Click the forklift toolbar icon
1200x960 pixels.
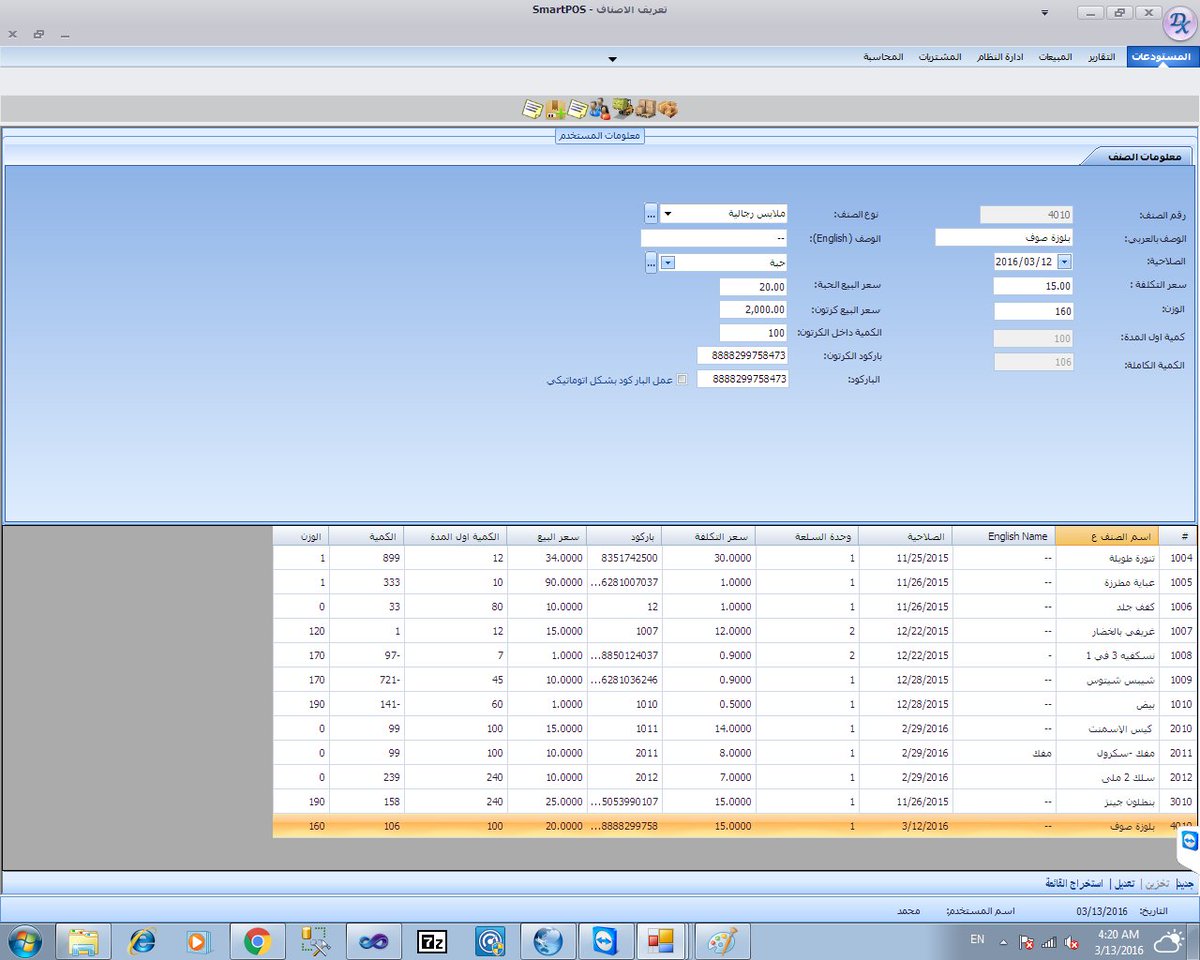click(622, 108)
